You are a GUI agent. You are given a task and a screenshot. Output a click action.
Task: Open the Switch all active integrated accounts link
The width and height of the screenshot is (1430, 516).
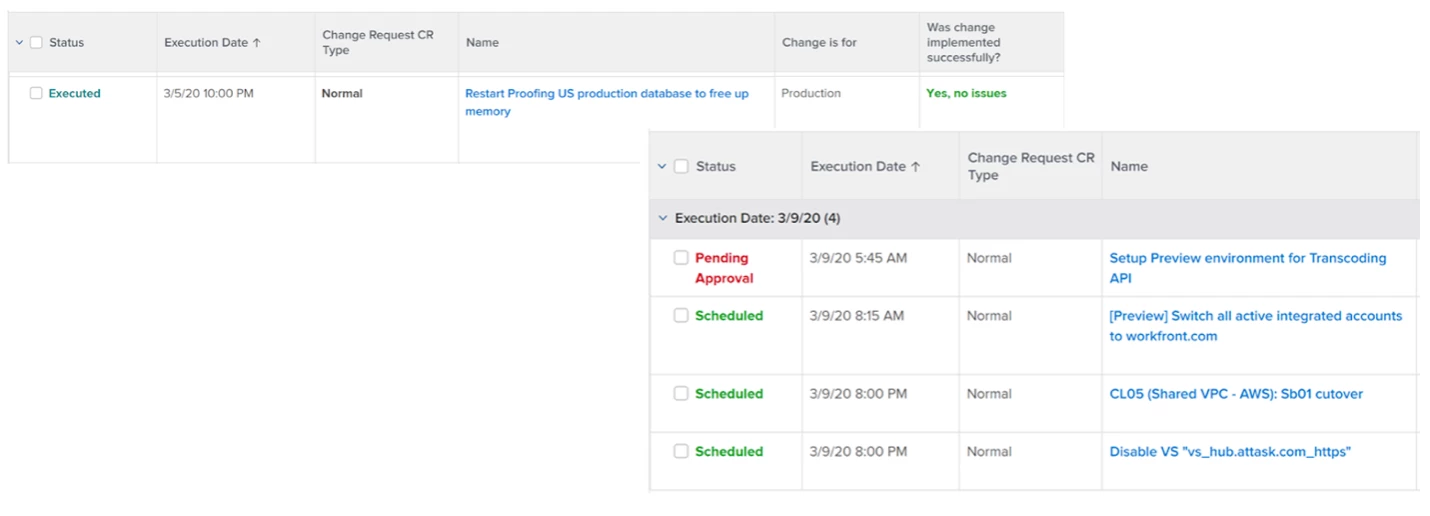click(x=1255, y=316)
